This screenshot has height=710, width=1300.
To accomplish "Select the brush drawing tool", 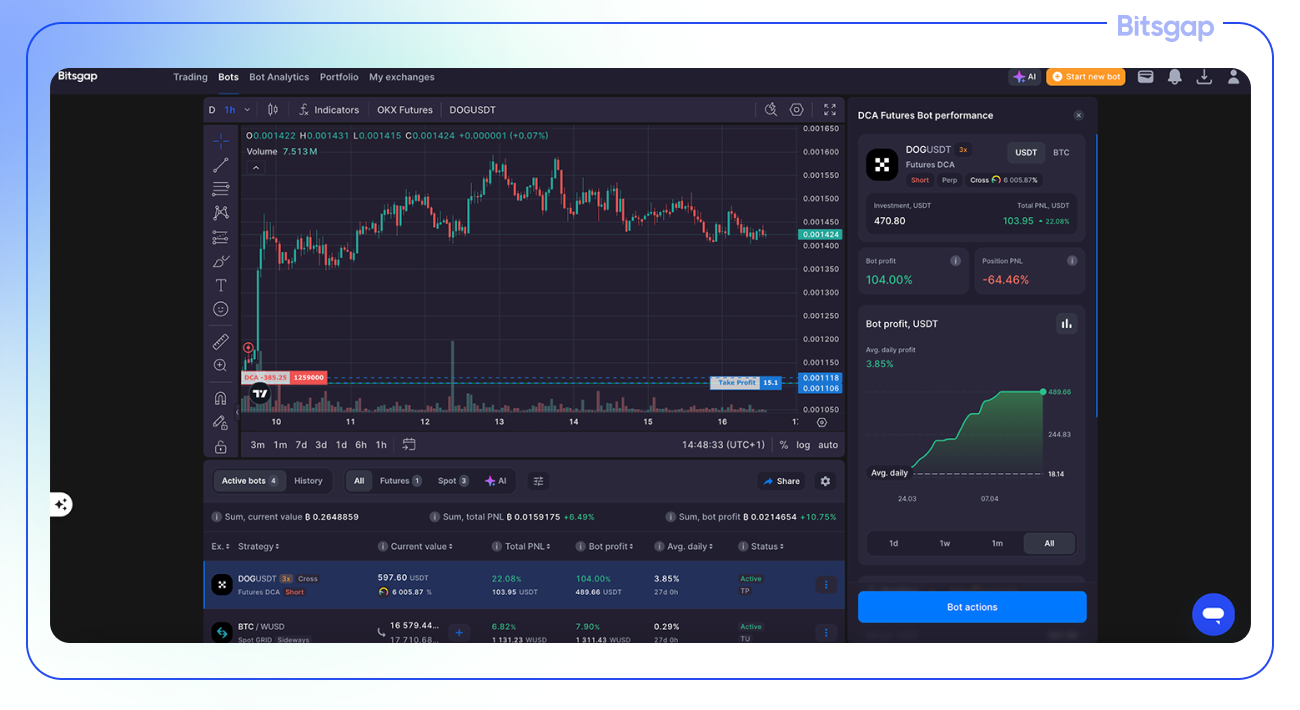I will click(x=221, y=261).
